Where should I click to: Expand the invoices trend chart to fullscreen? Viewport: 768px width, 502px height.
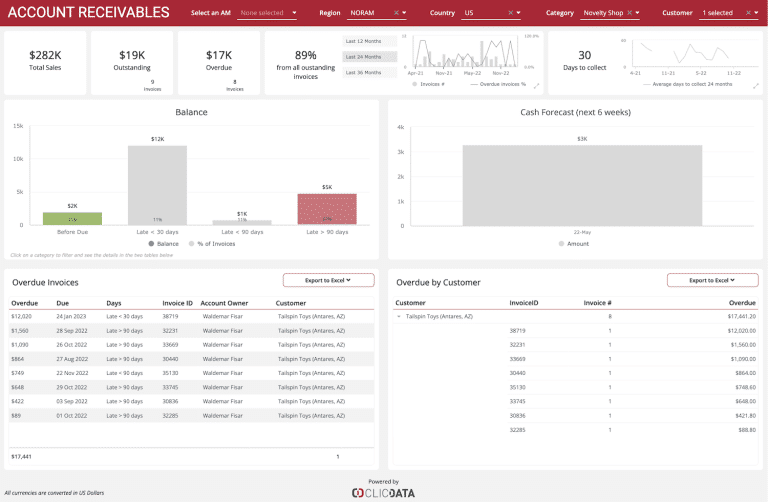(x=537, y=85)
